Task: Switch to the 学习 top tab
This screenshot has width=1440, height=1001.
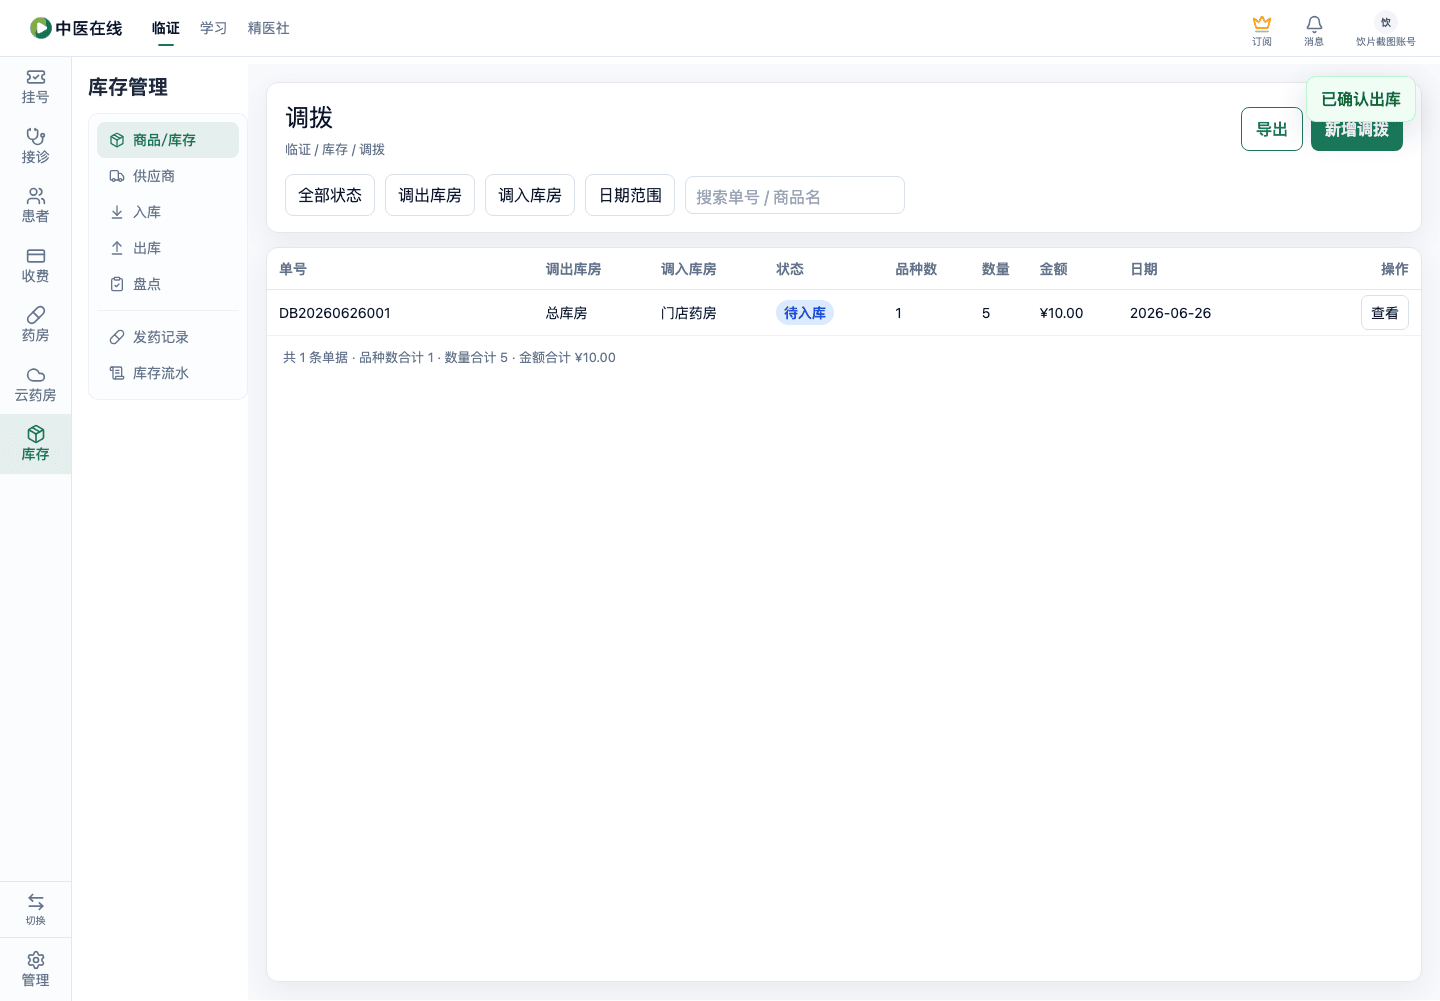Action: (x=214, y=28)
